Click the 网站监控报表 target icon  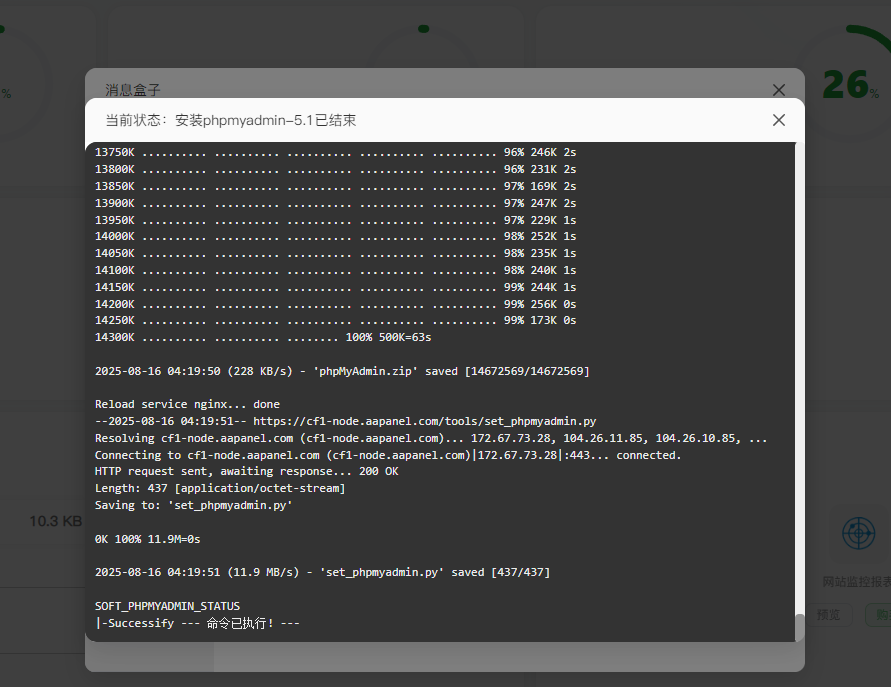pyautogui.click(x=858, y=533)
